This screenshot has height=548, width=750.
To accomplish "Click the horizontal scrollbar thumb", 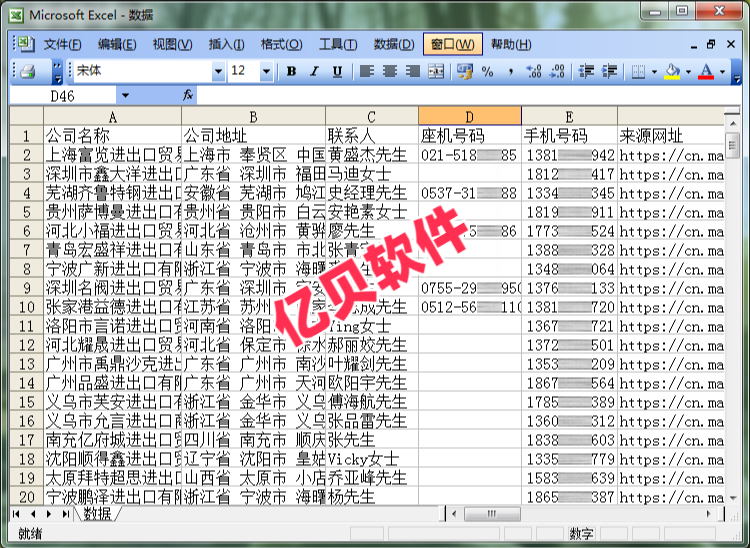I will 492,514.
